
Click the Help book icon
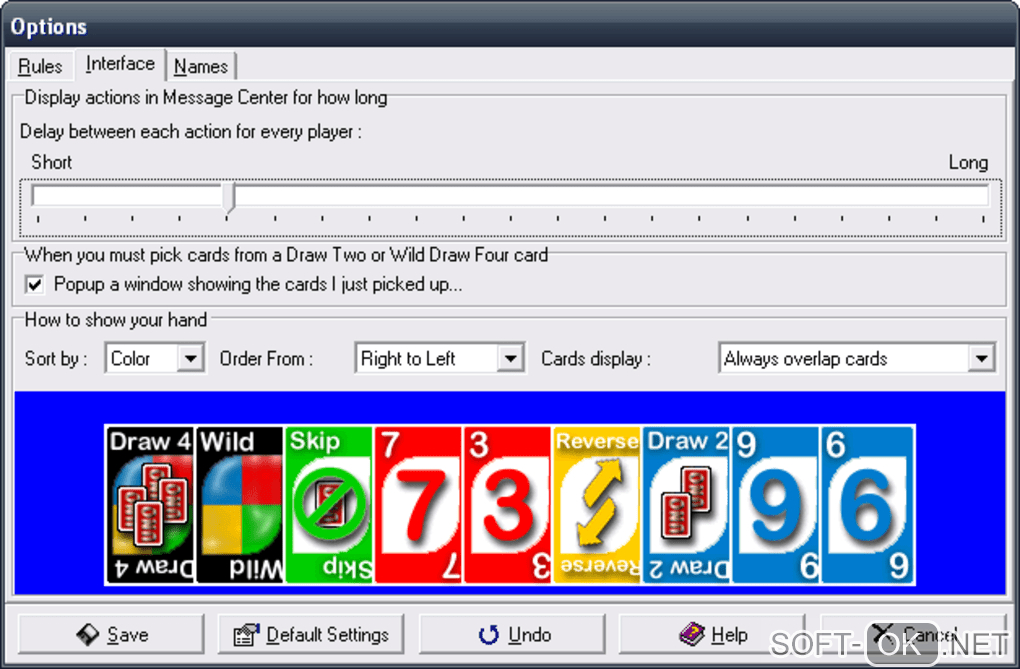point(691,633)
